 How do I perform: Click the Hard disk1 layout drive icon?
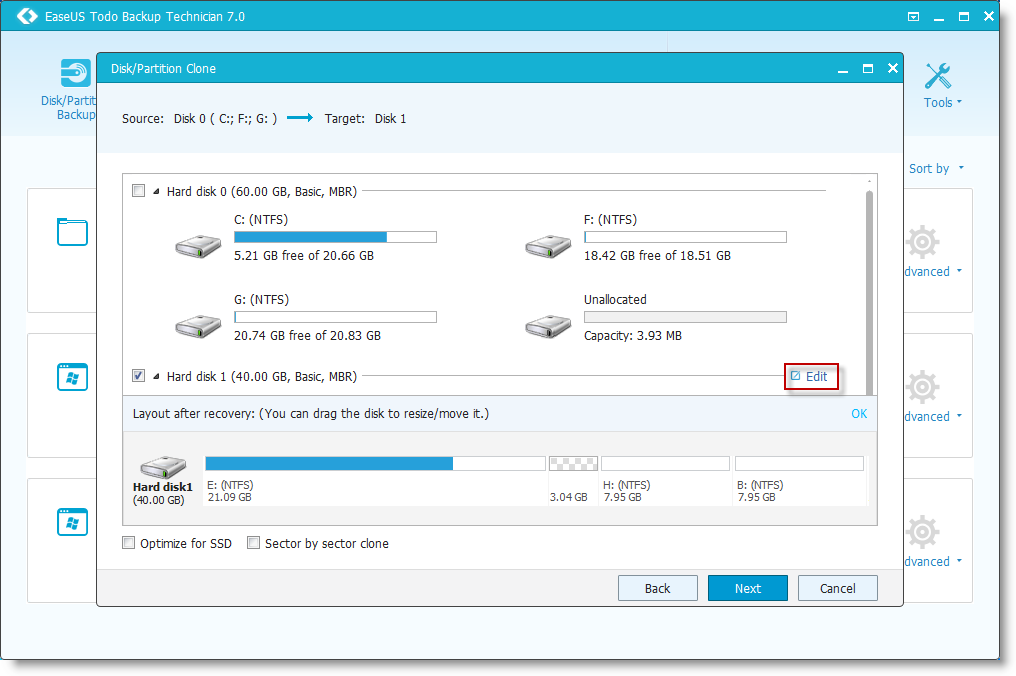(x=163, y=467)
